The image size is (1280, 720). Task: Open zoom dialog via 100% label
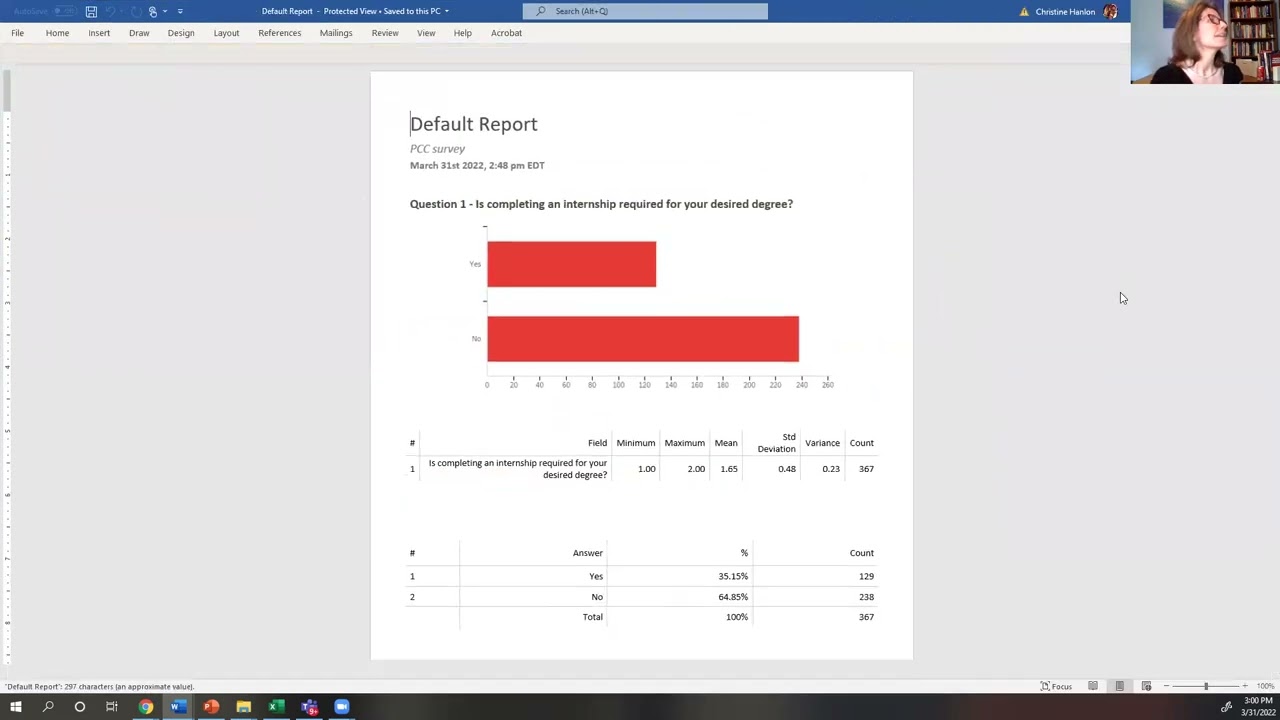(1265, 686)
